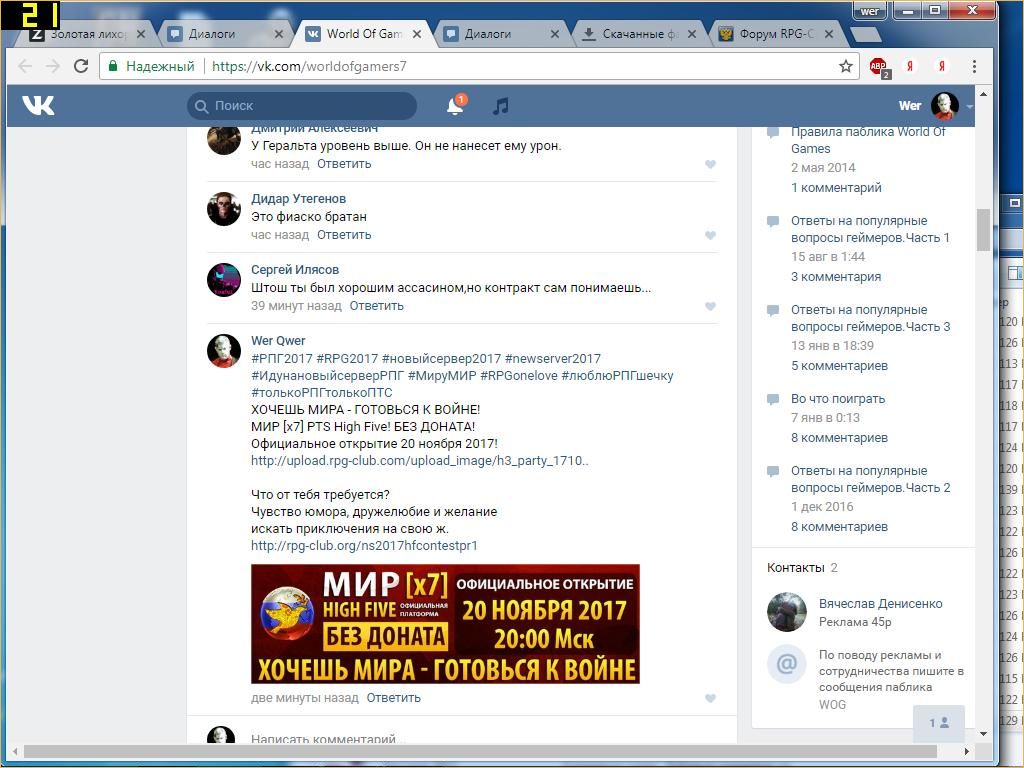Open the 'Дидар Утегенов' profile name link

click(298, 199)
